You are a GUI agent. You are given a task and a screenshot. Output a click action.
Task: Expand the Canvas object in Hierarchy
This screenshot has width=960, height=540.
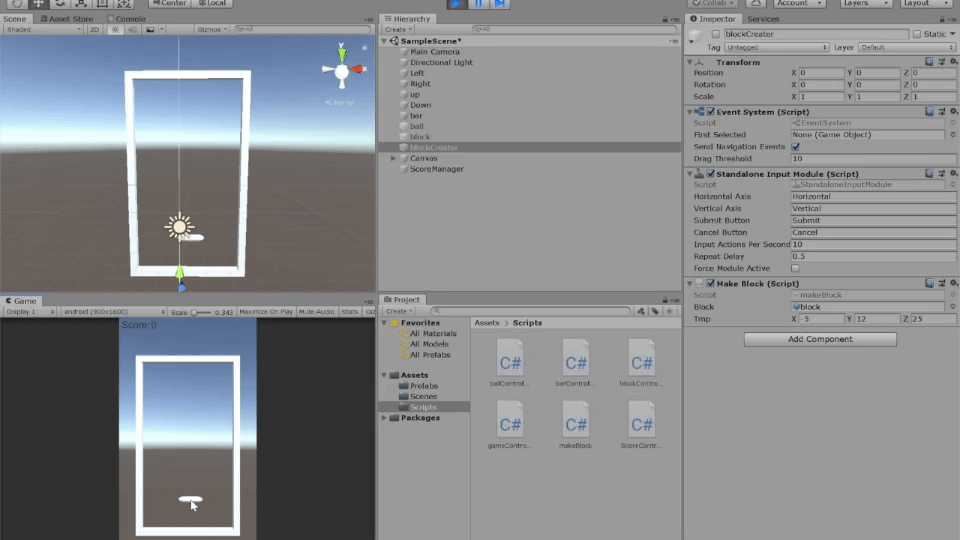(394, 158)
